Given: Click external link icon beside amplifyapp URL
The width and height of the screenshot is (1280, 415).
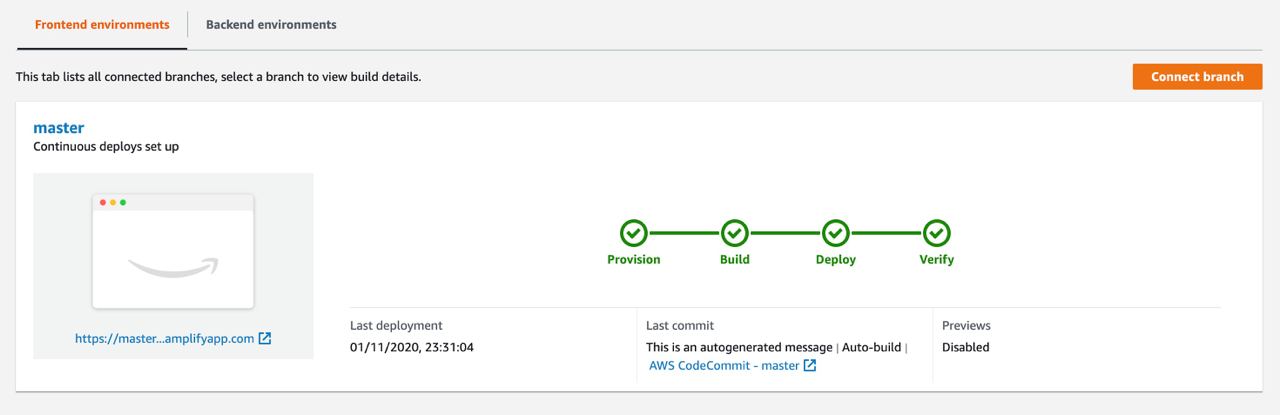Looking at the screenshot, I should 265,339.
